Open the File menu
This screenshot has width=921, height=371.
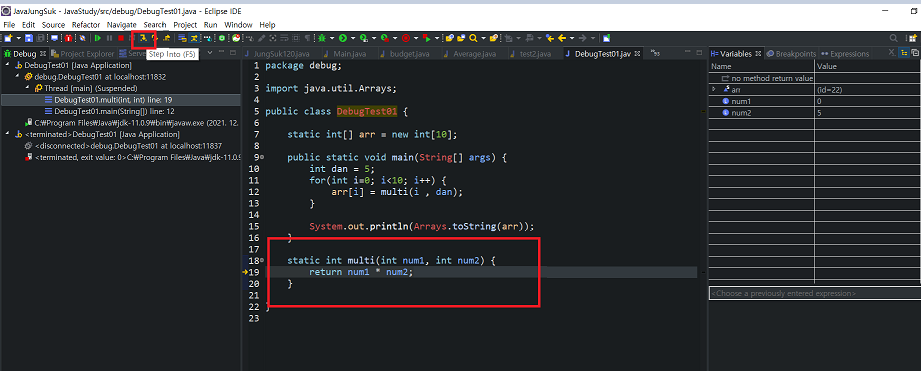[9, 25]
